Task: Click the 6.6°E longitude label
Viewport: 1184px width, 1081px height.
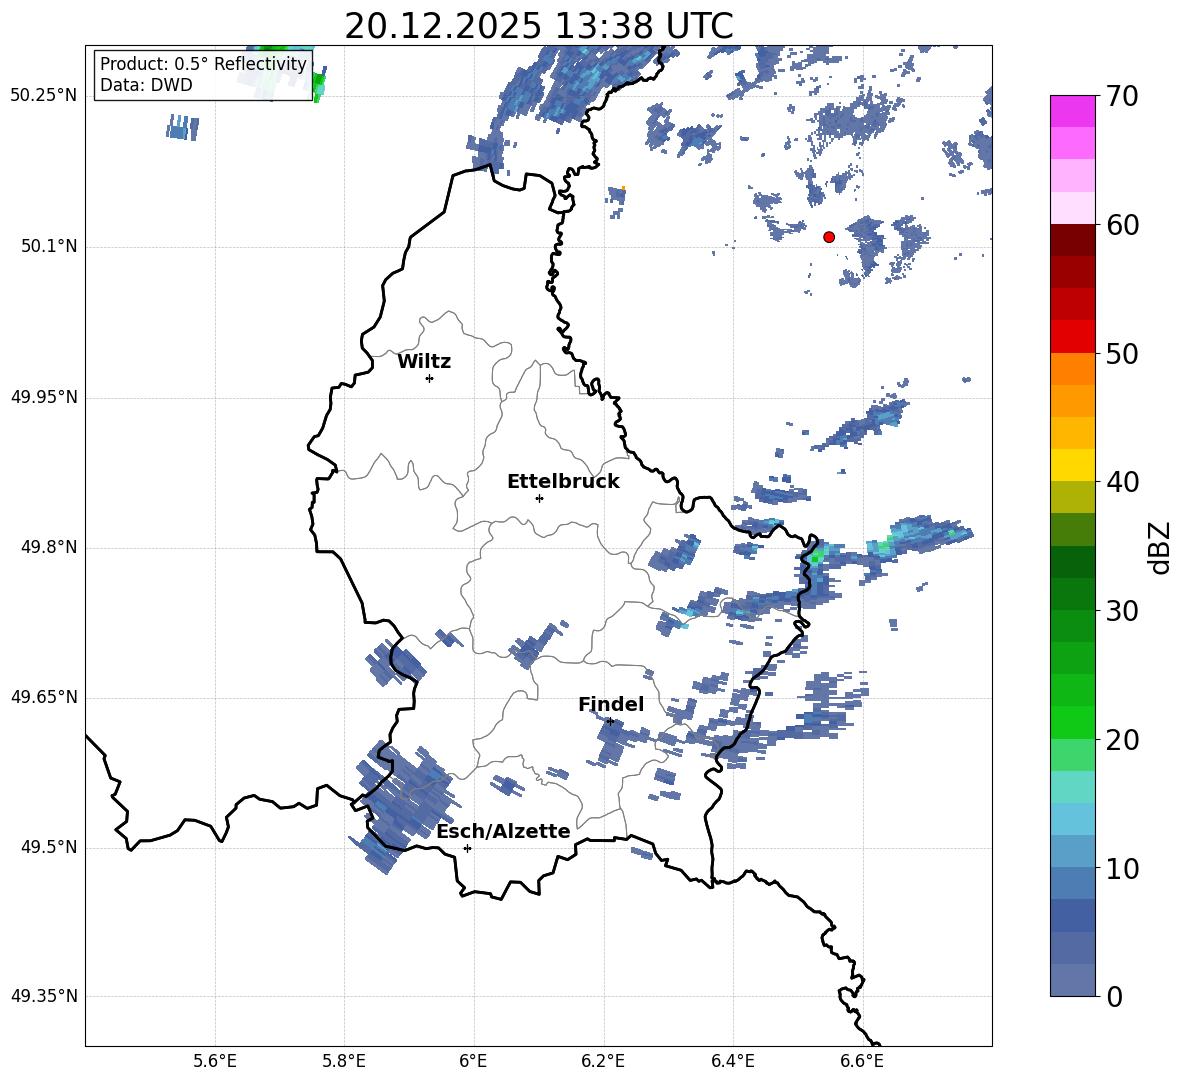Action: tap(862, 1061)
